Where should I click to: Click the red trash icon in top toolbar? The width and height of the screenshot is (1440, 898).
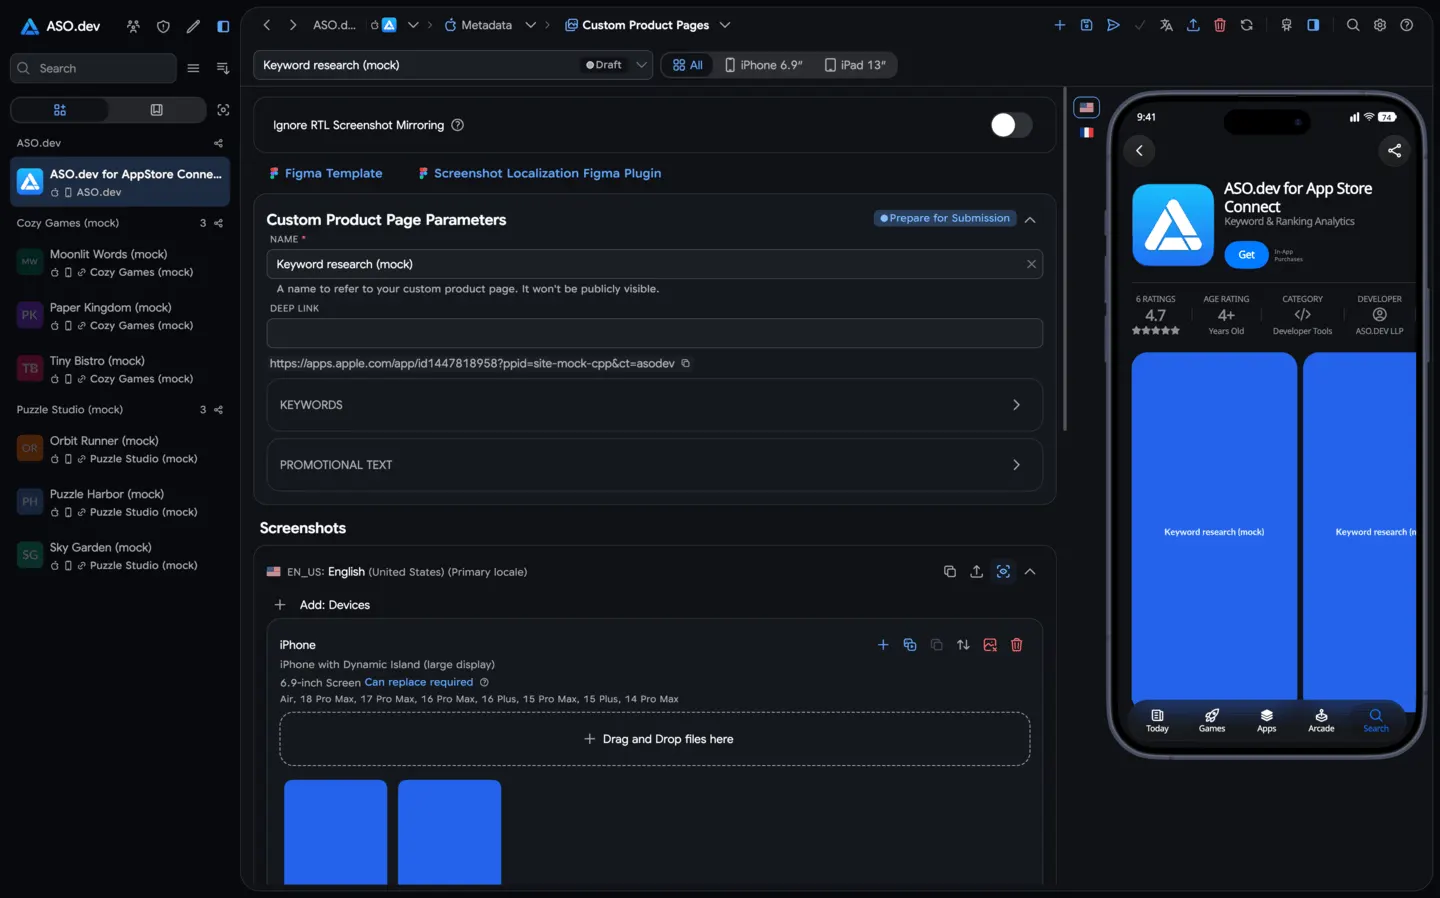pos(1220,25)
